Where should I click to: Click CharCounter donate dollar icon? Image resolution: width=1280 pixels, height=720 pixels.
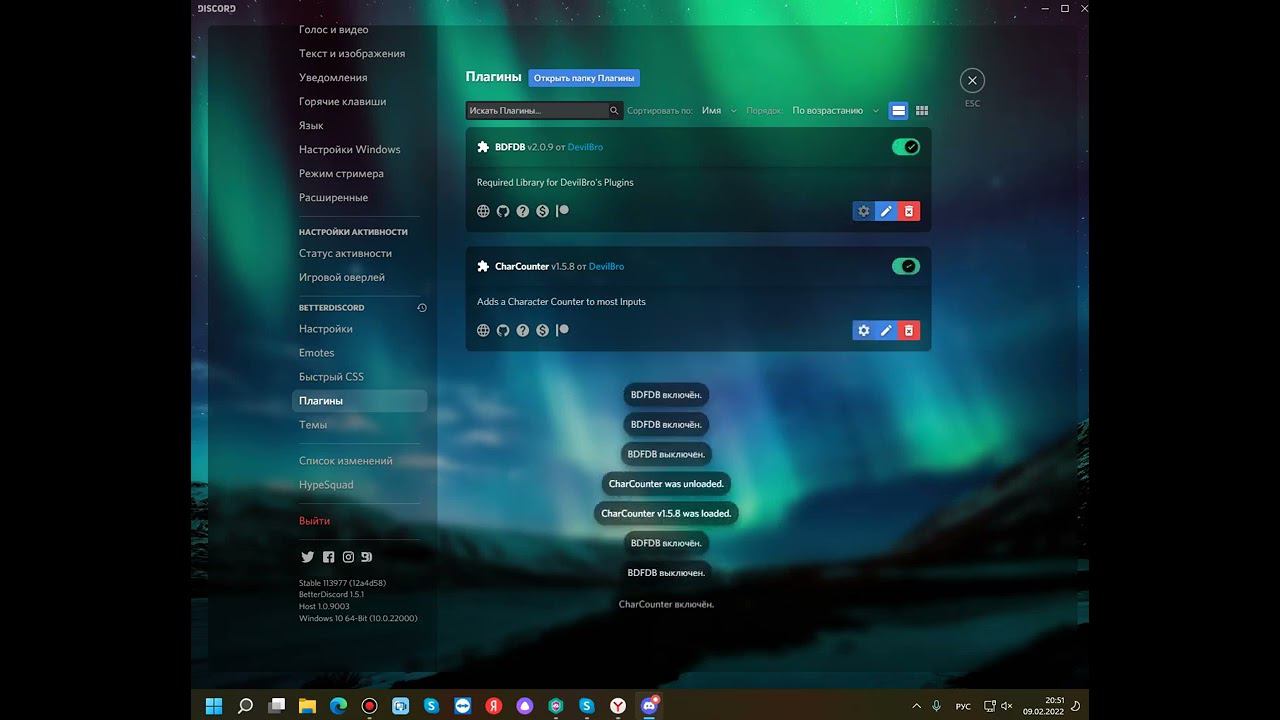point(543,330)
